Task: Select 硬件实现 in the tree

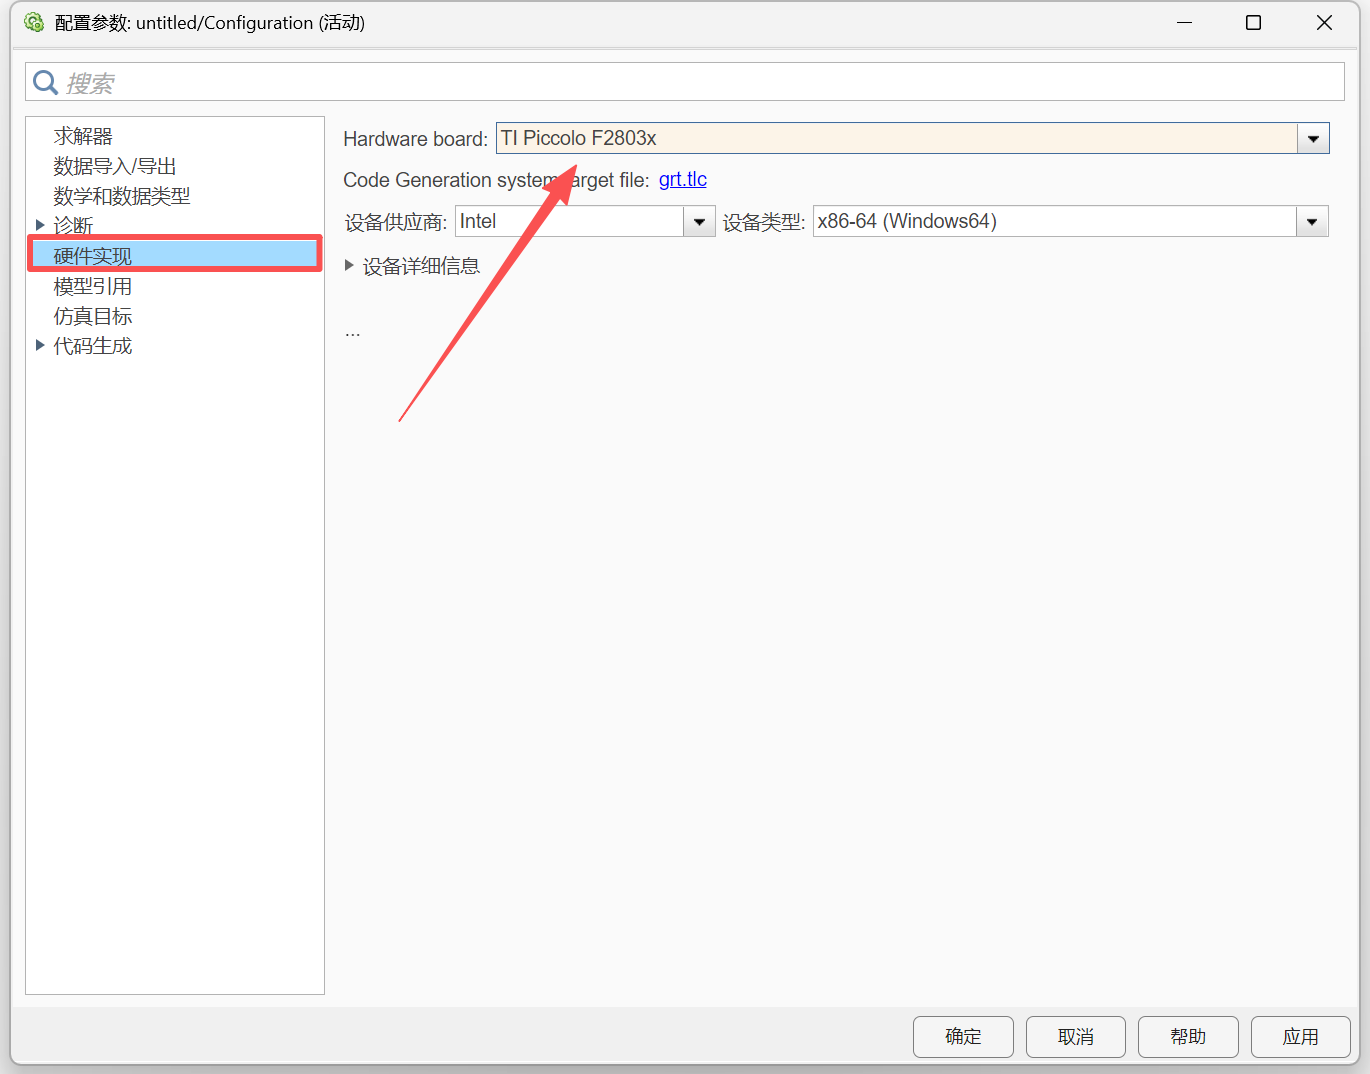Action: (x=175, y=254)
